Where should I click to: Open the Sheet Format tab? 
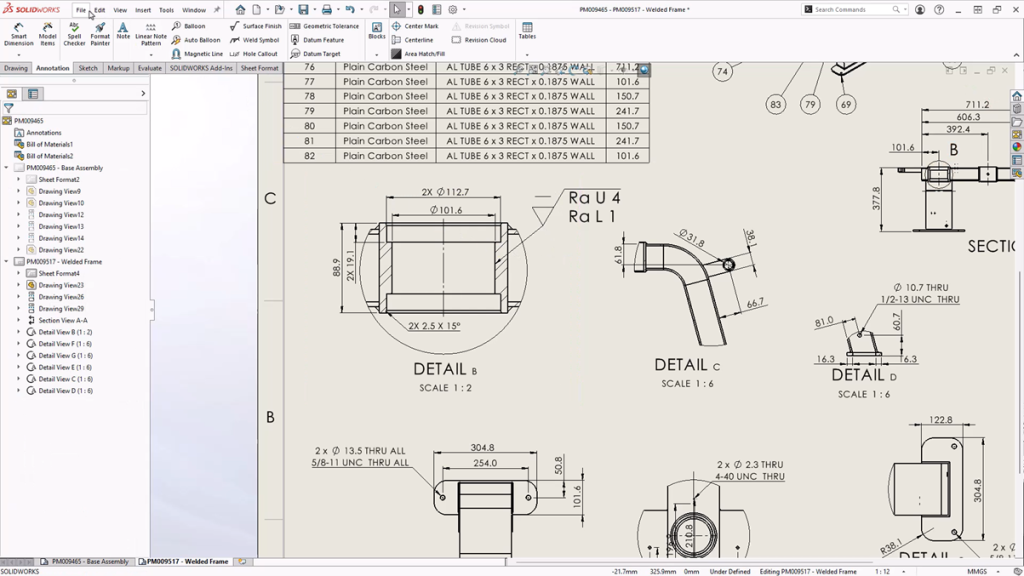point(259,68)
